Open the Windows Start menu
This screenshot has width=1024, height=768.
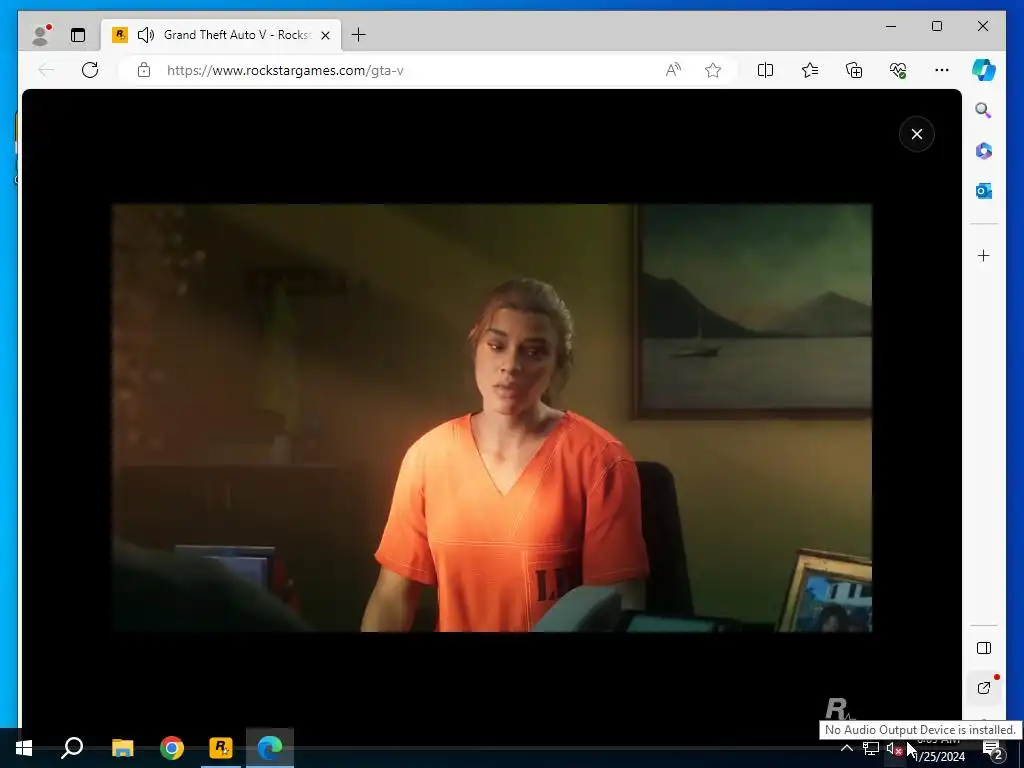(x=24, y=748)
